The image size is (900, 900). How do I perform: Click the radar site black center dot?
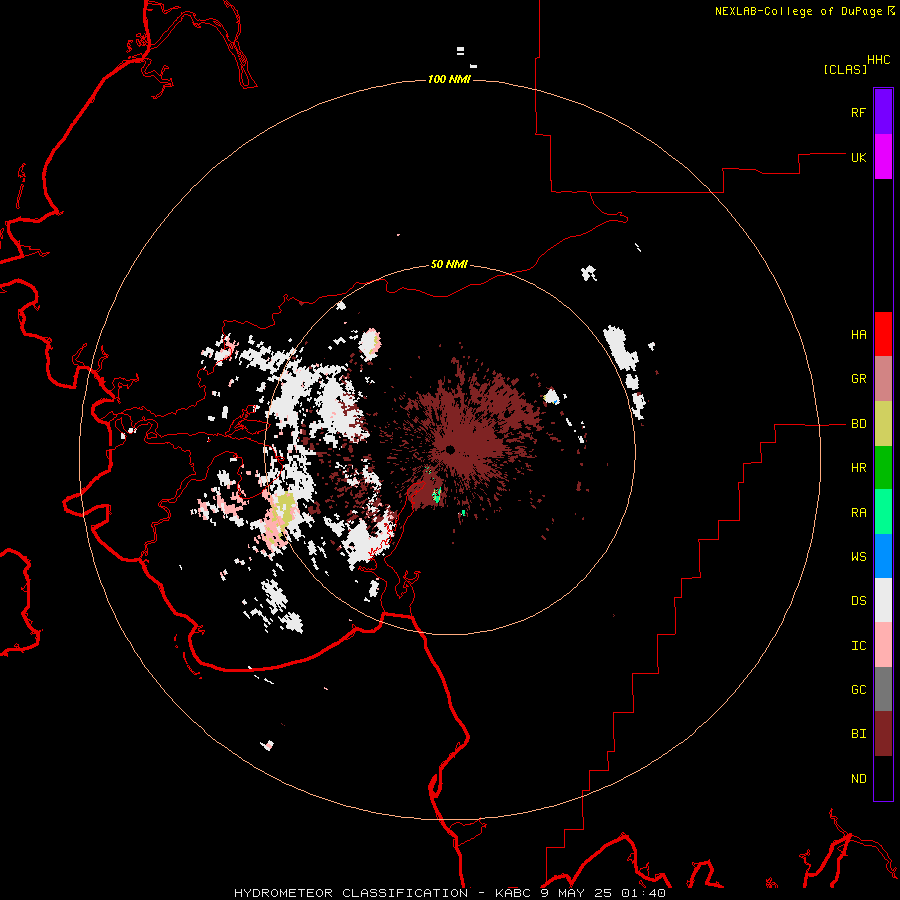tap(450, 449)
